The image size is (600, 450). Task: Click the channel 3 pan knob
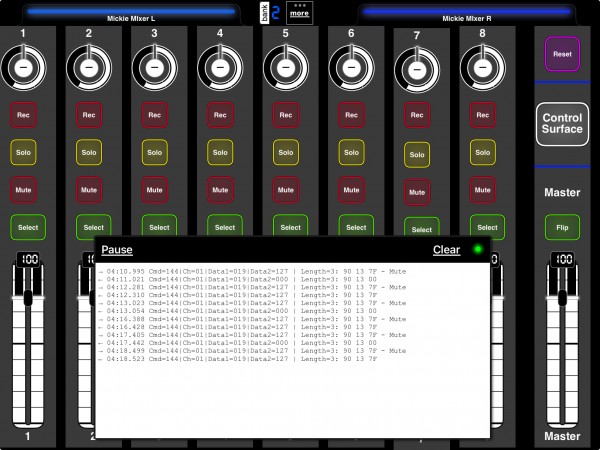point(155,67)
